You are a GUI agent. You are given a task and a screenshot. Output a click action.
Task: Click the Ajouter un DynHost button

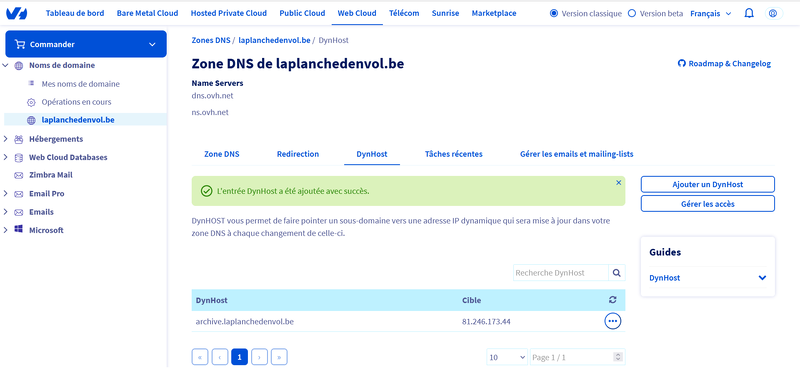pos(708,185)
